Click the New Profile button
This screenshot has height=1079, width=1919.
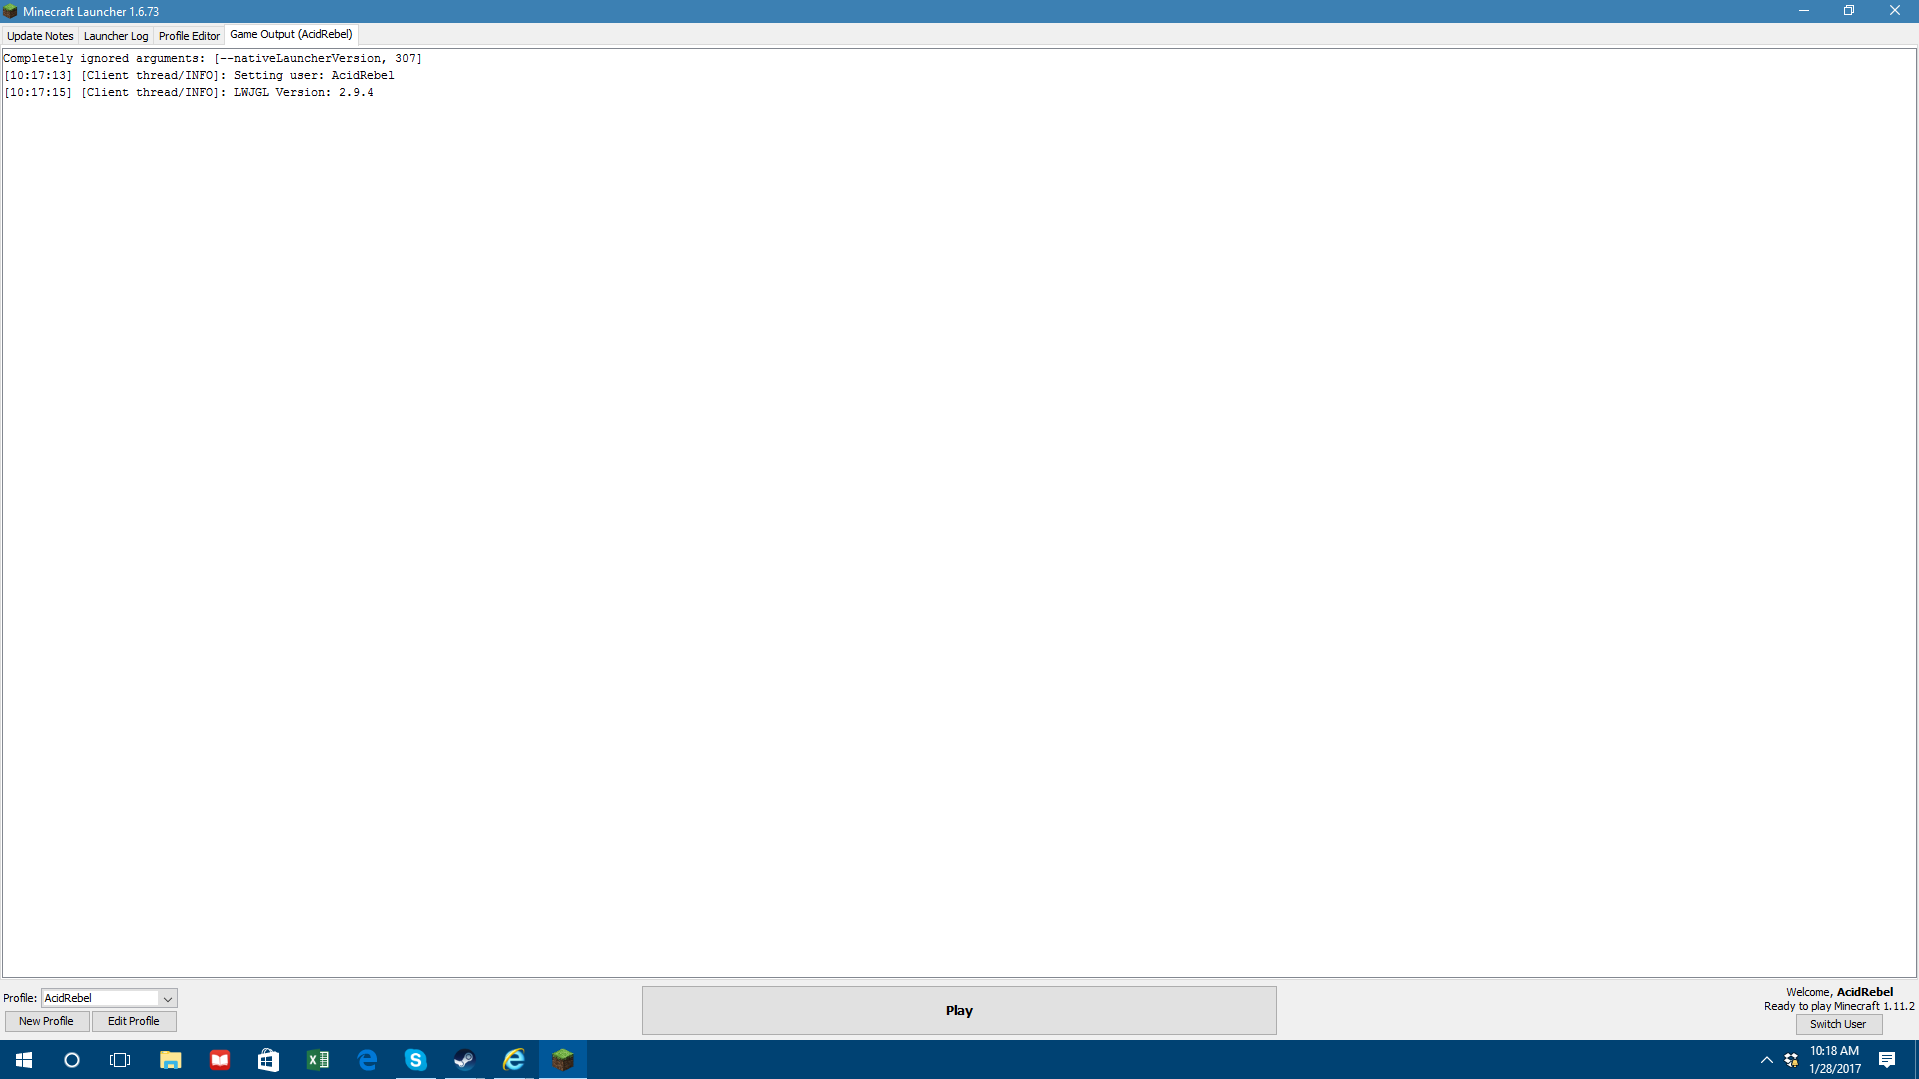[x=46, y=1021]
